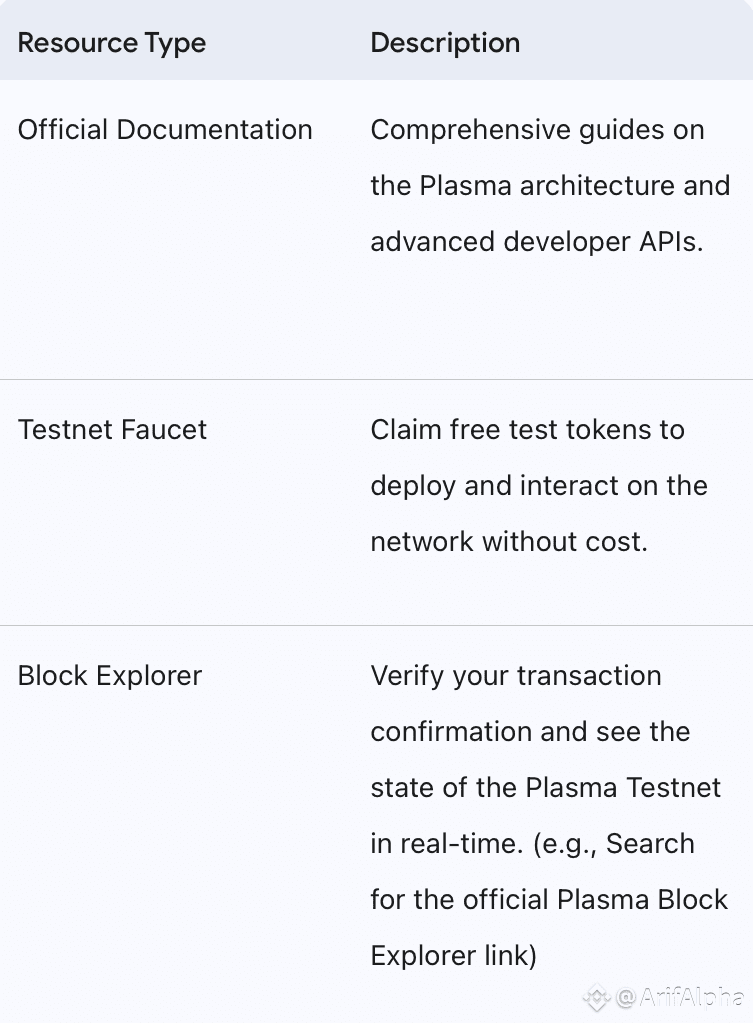753x1023 pixels.
Task: Click the Binance logo watermark icon
Action: [597, 997]
